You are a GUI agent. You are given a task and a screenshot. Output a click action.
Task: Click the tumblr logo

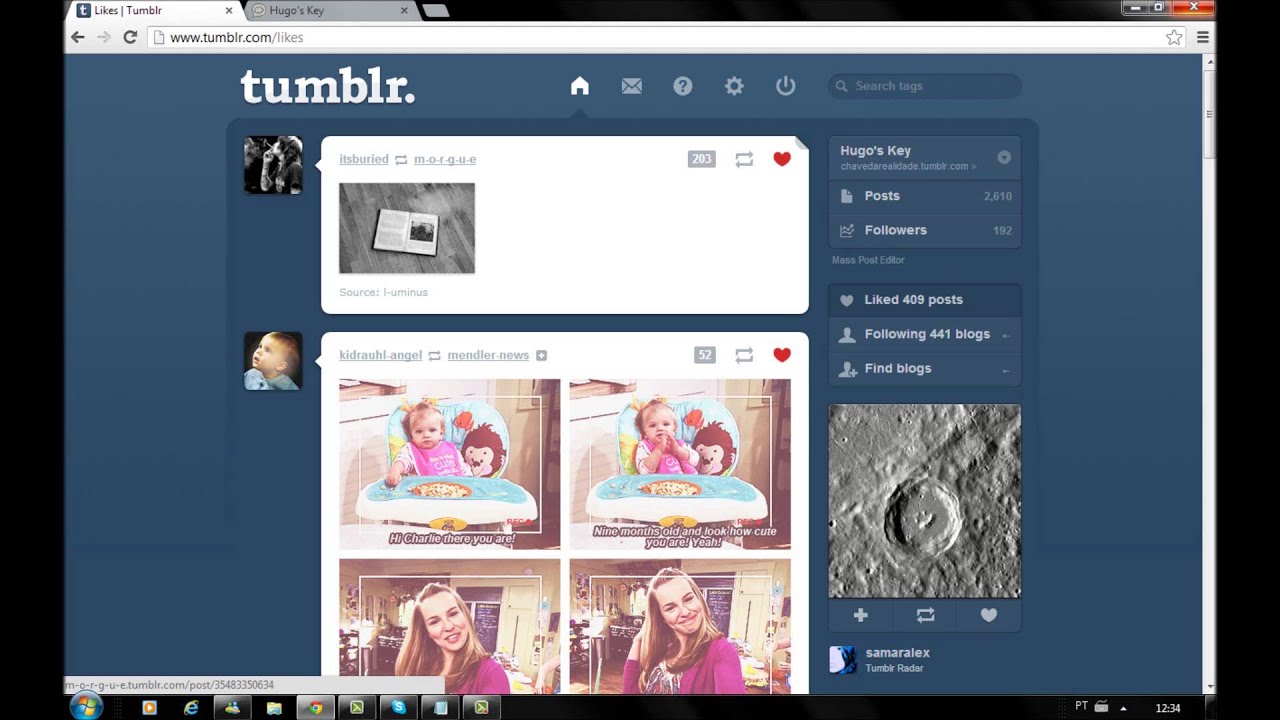[x=328, y=87]
